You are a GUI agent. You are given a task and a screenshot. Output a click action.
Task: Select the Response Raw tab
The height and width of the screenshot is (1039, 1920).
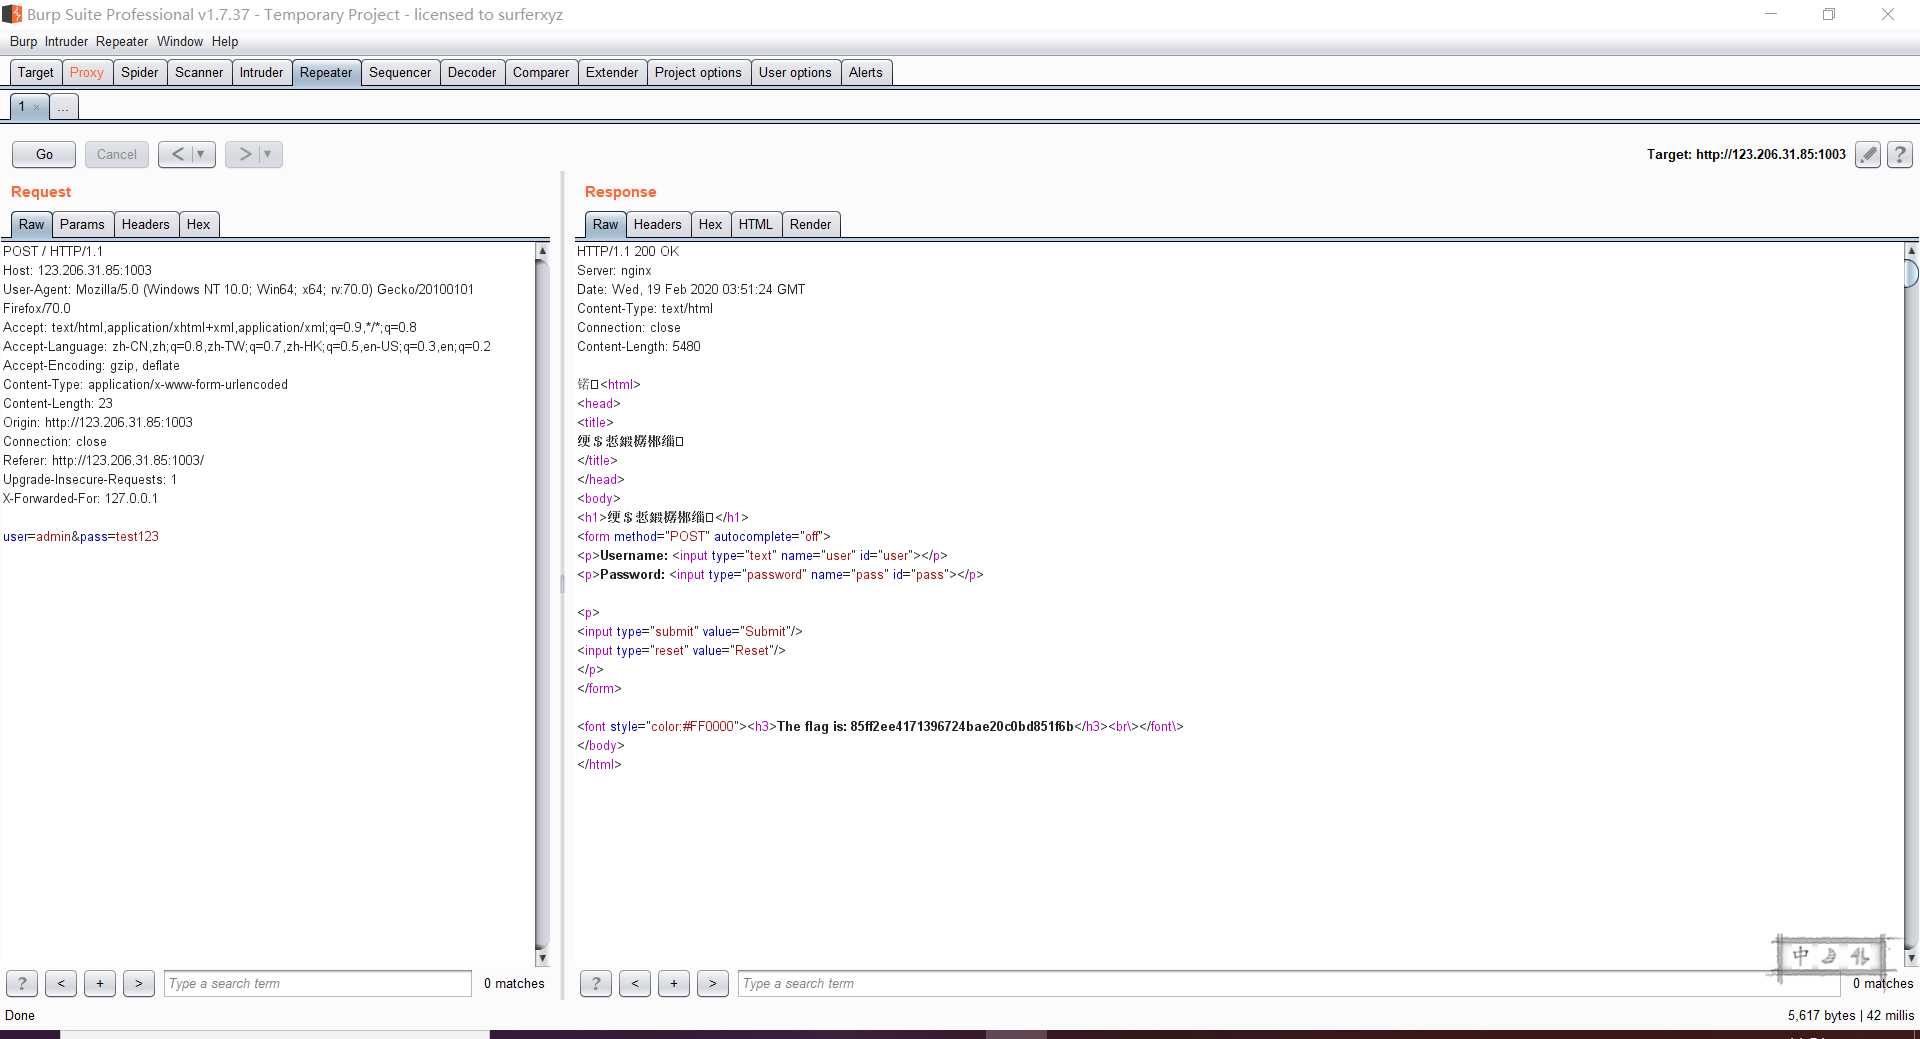point(606,224)
